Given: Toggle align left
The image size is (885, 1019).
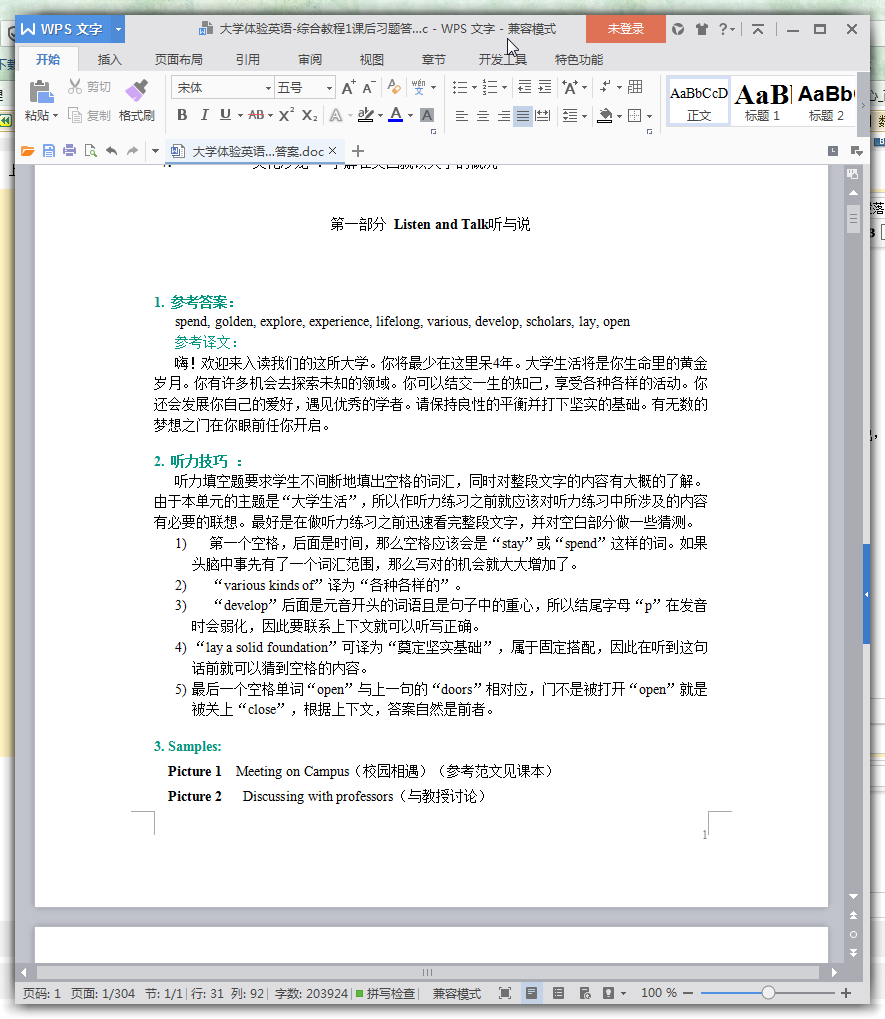Looking at the screenshot, I should 461,116.
